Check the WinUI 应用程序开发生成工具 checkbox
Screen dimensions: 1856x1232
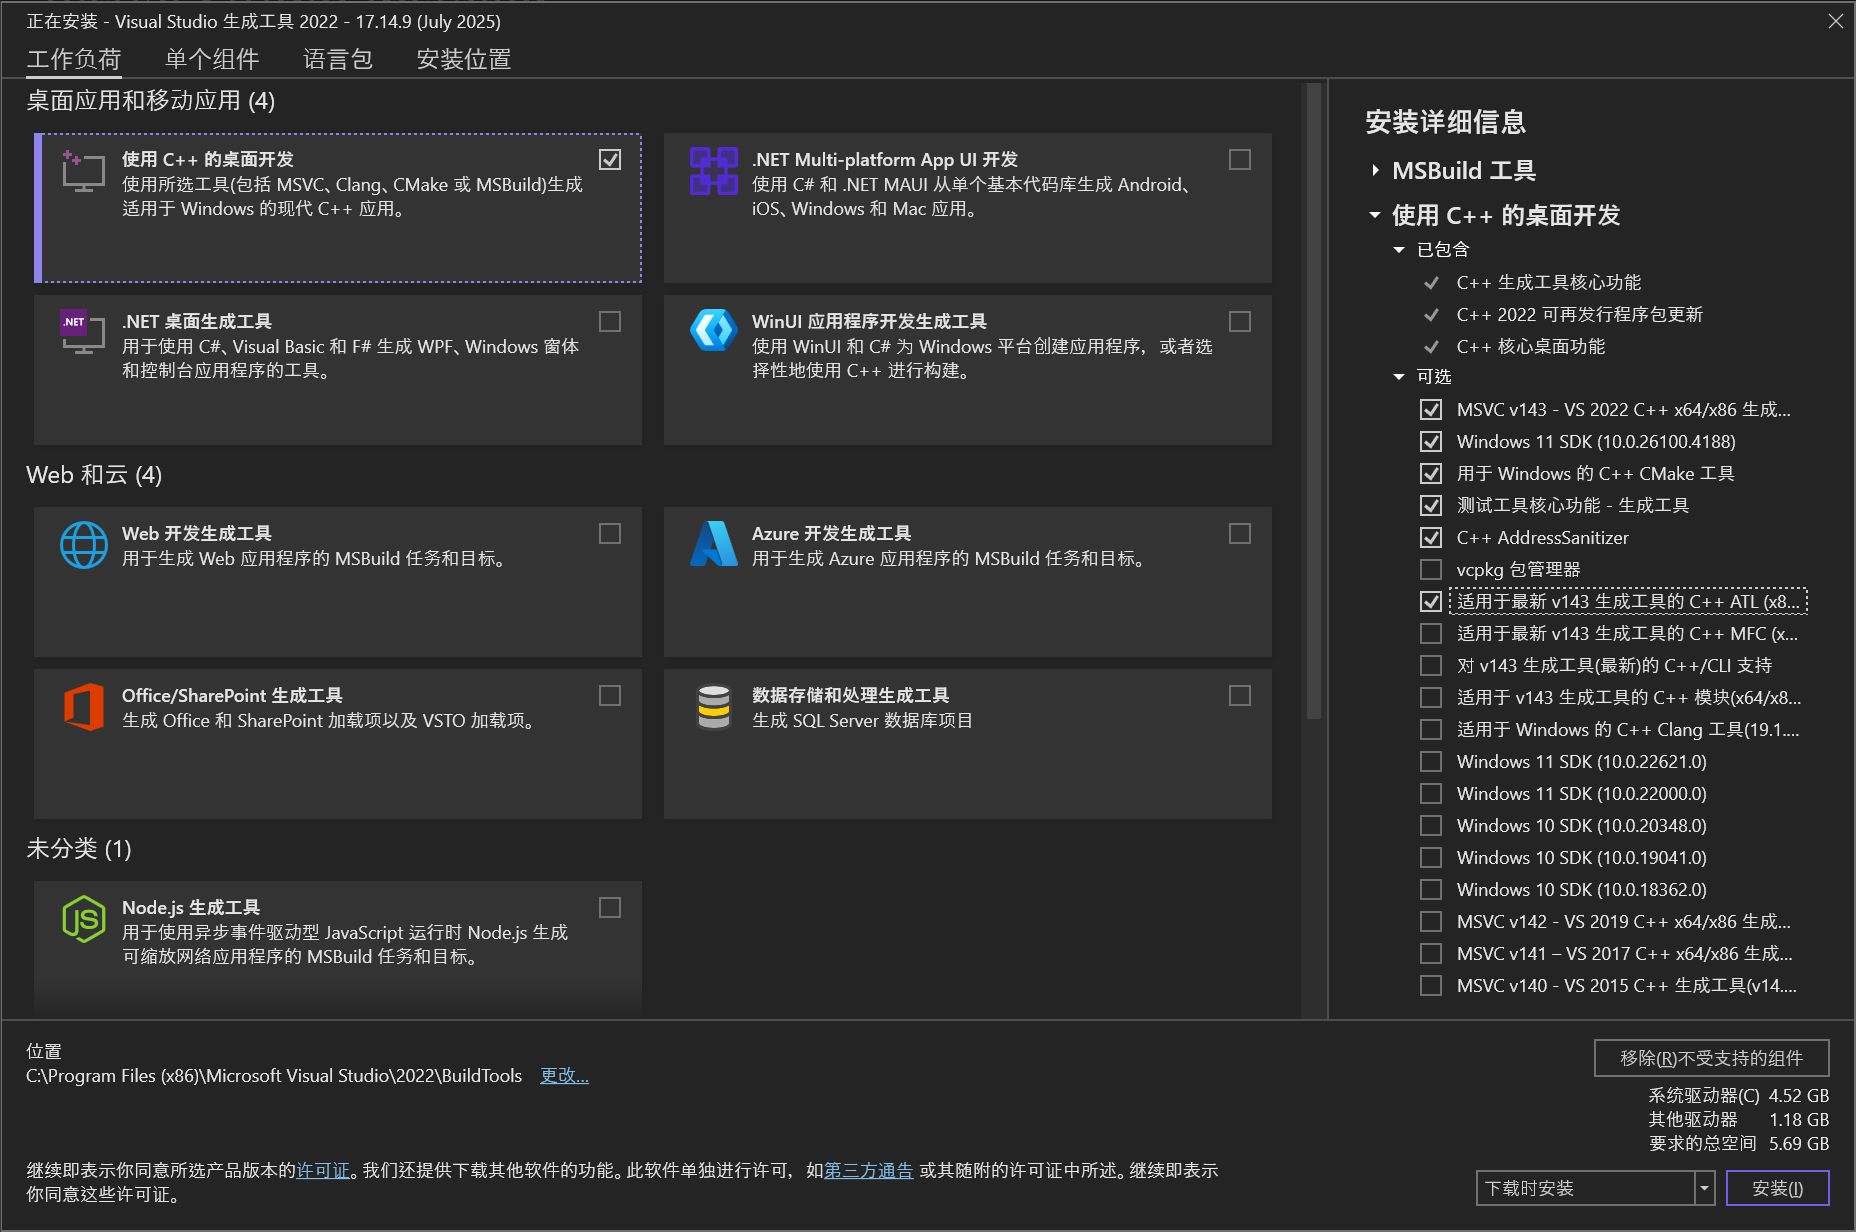click(1240, 322)
